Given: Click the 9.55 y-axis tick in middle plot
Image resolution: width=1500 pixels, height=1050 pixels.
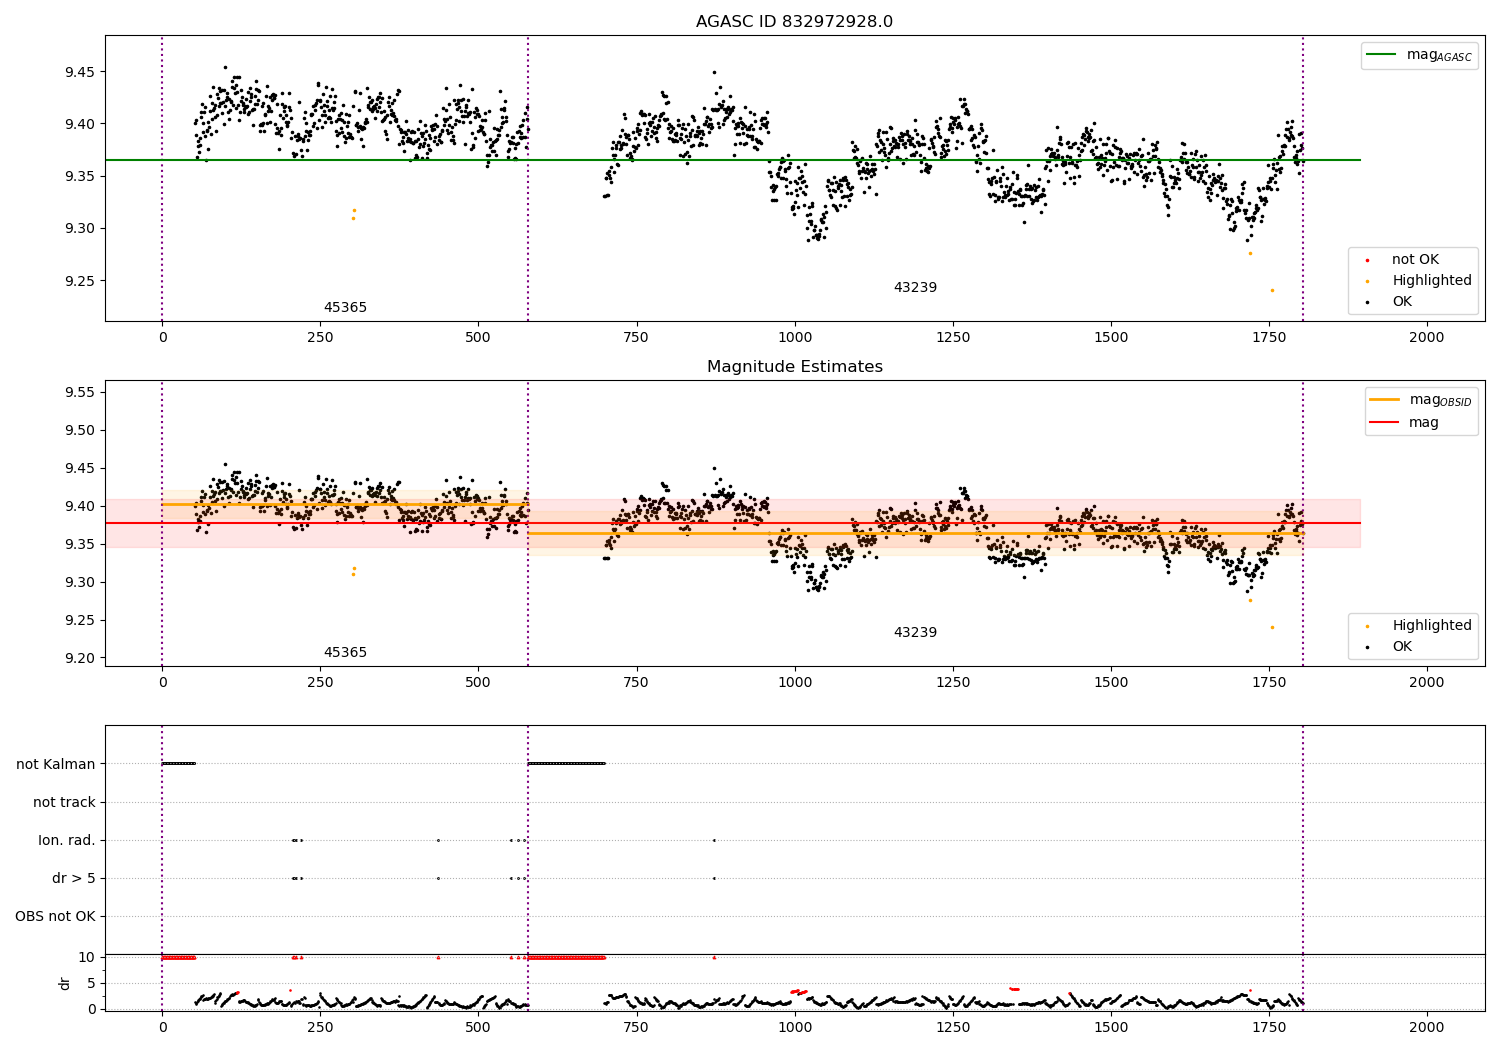Looking at the screenshot, I should [x=80, y=392].
